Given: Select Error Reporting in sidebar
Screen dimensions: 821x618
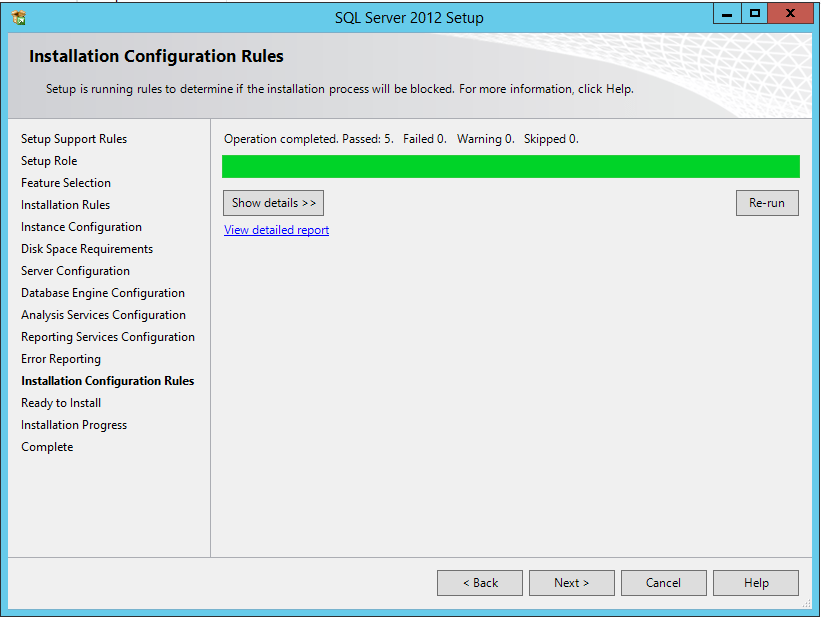Looking at the screenshot, I should point(61,359).
